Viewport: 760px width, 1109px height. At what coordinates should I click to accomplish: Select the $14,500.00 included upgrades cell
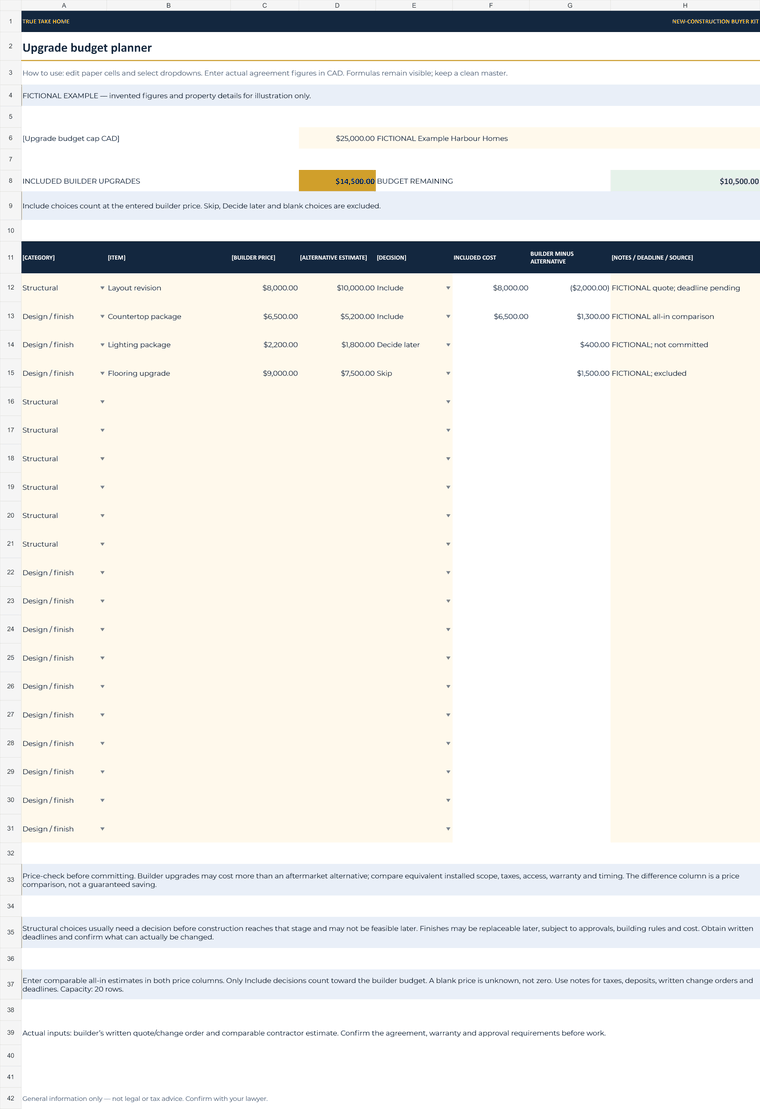[337, 181]
